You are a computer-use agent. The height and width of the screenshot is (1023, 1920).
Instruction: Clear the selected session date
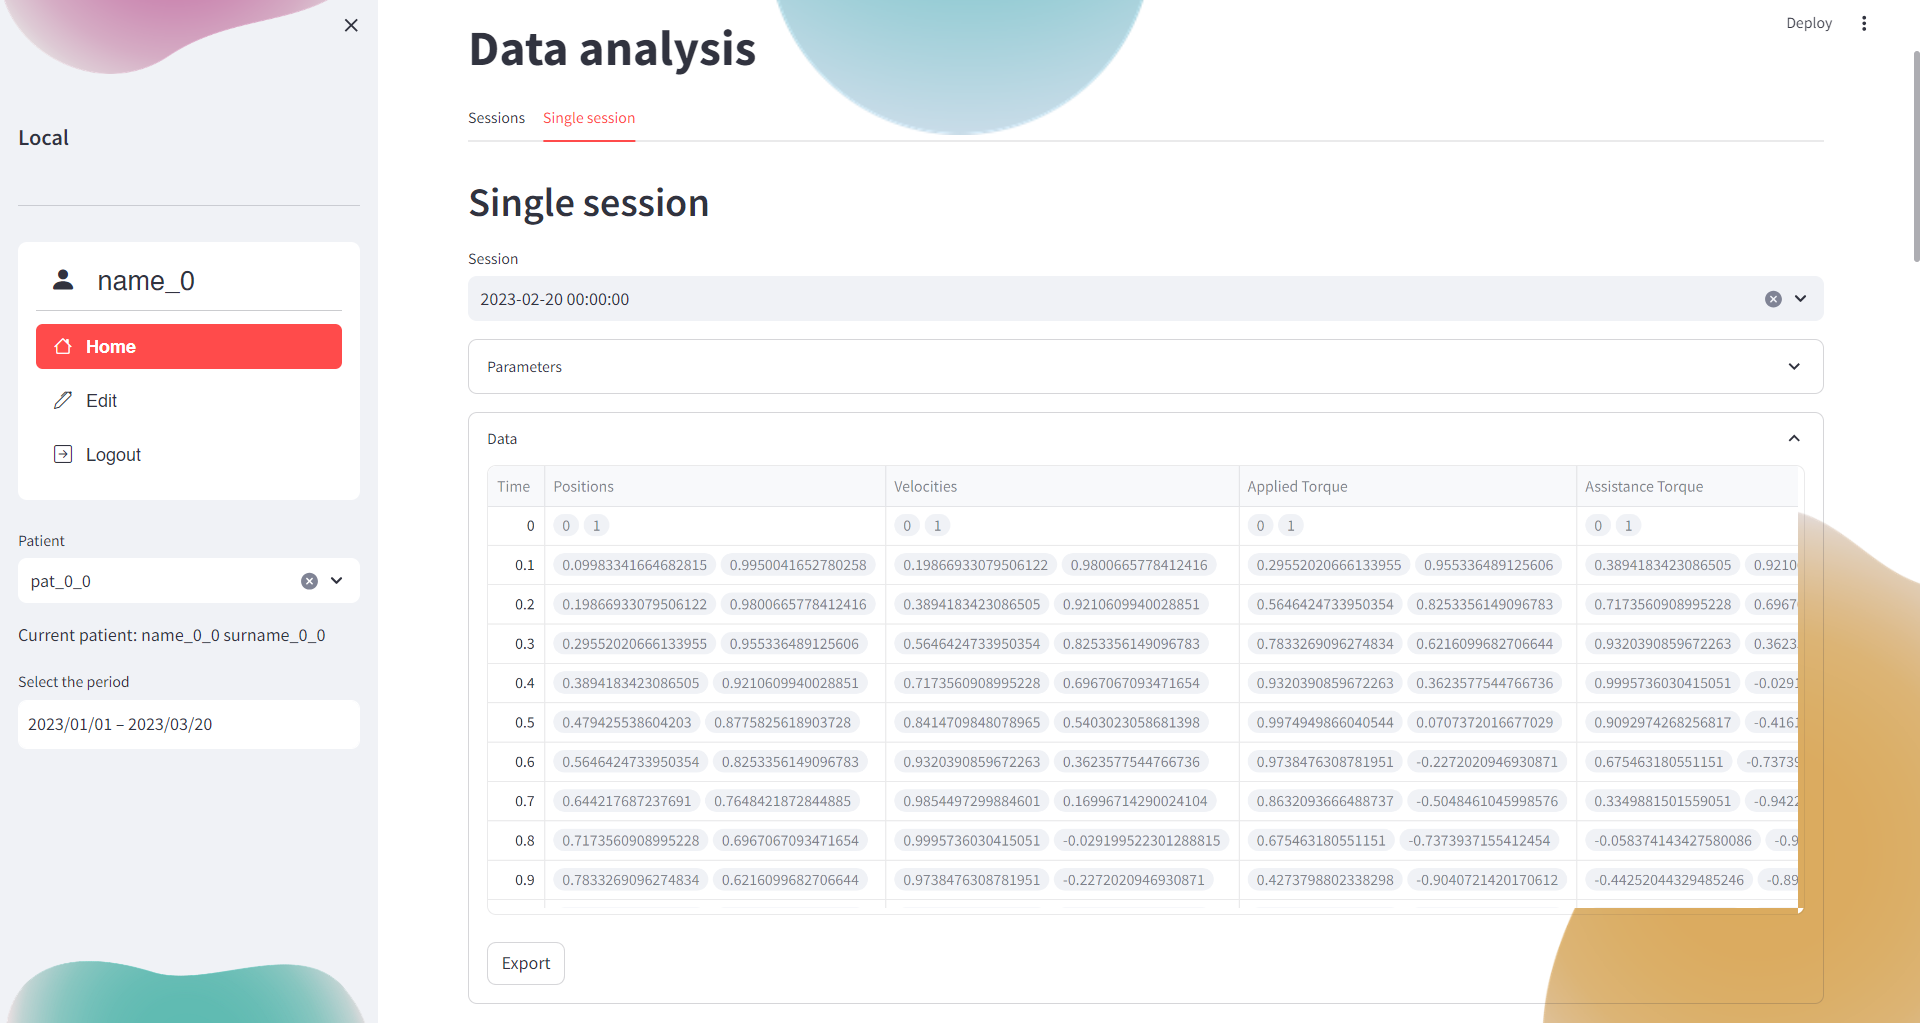coord(1772,299)
